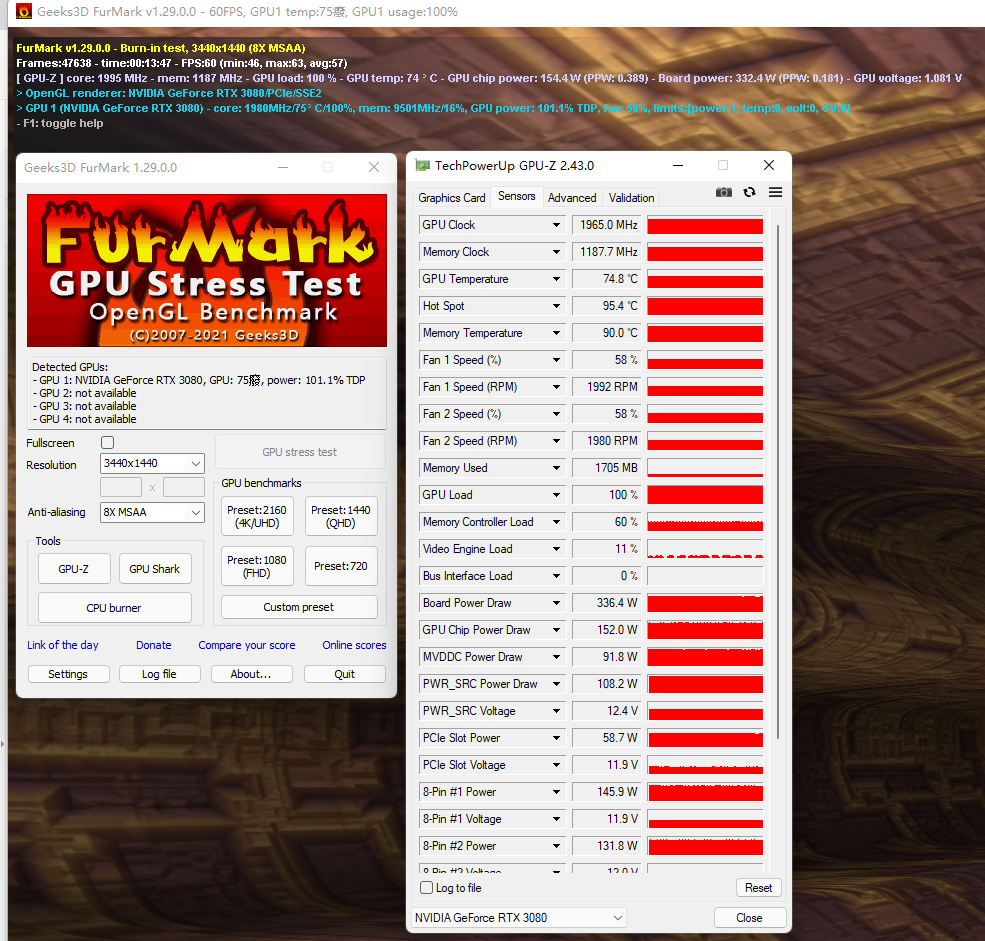Click the GPU-Z screenshot camera icon

[724, 192]
